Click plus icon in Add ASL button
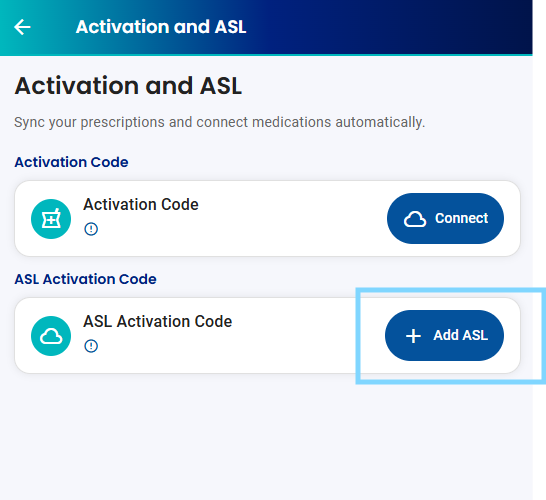 point(413,336)
